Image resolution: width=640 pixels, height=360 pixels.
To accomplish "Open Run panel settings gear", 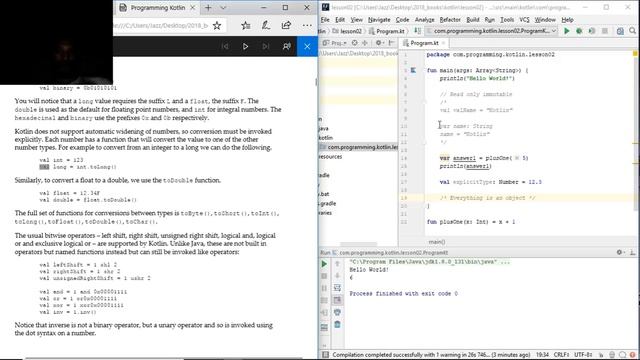I will (x=620, y=253).
